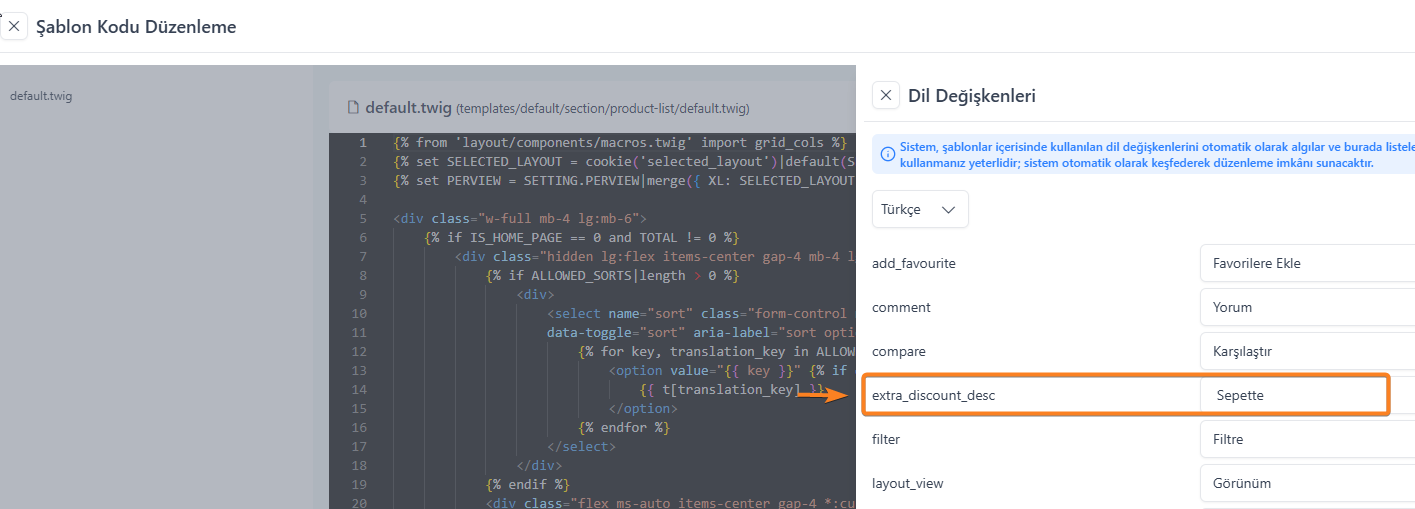Close the Şablon Kodu Düzenleme window
The image size is (1415, 509).
coord(14,26)
